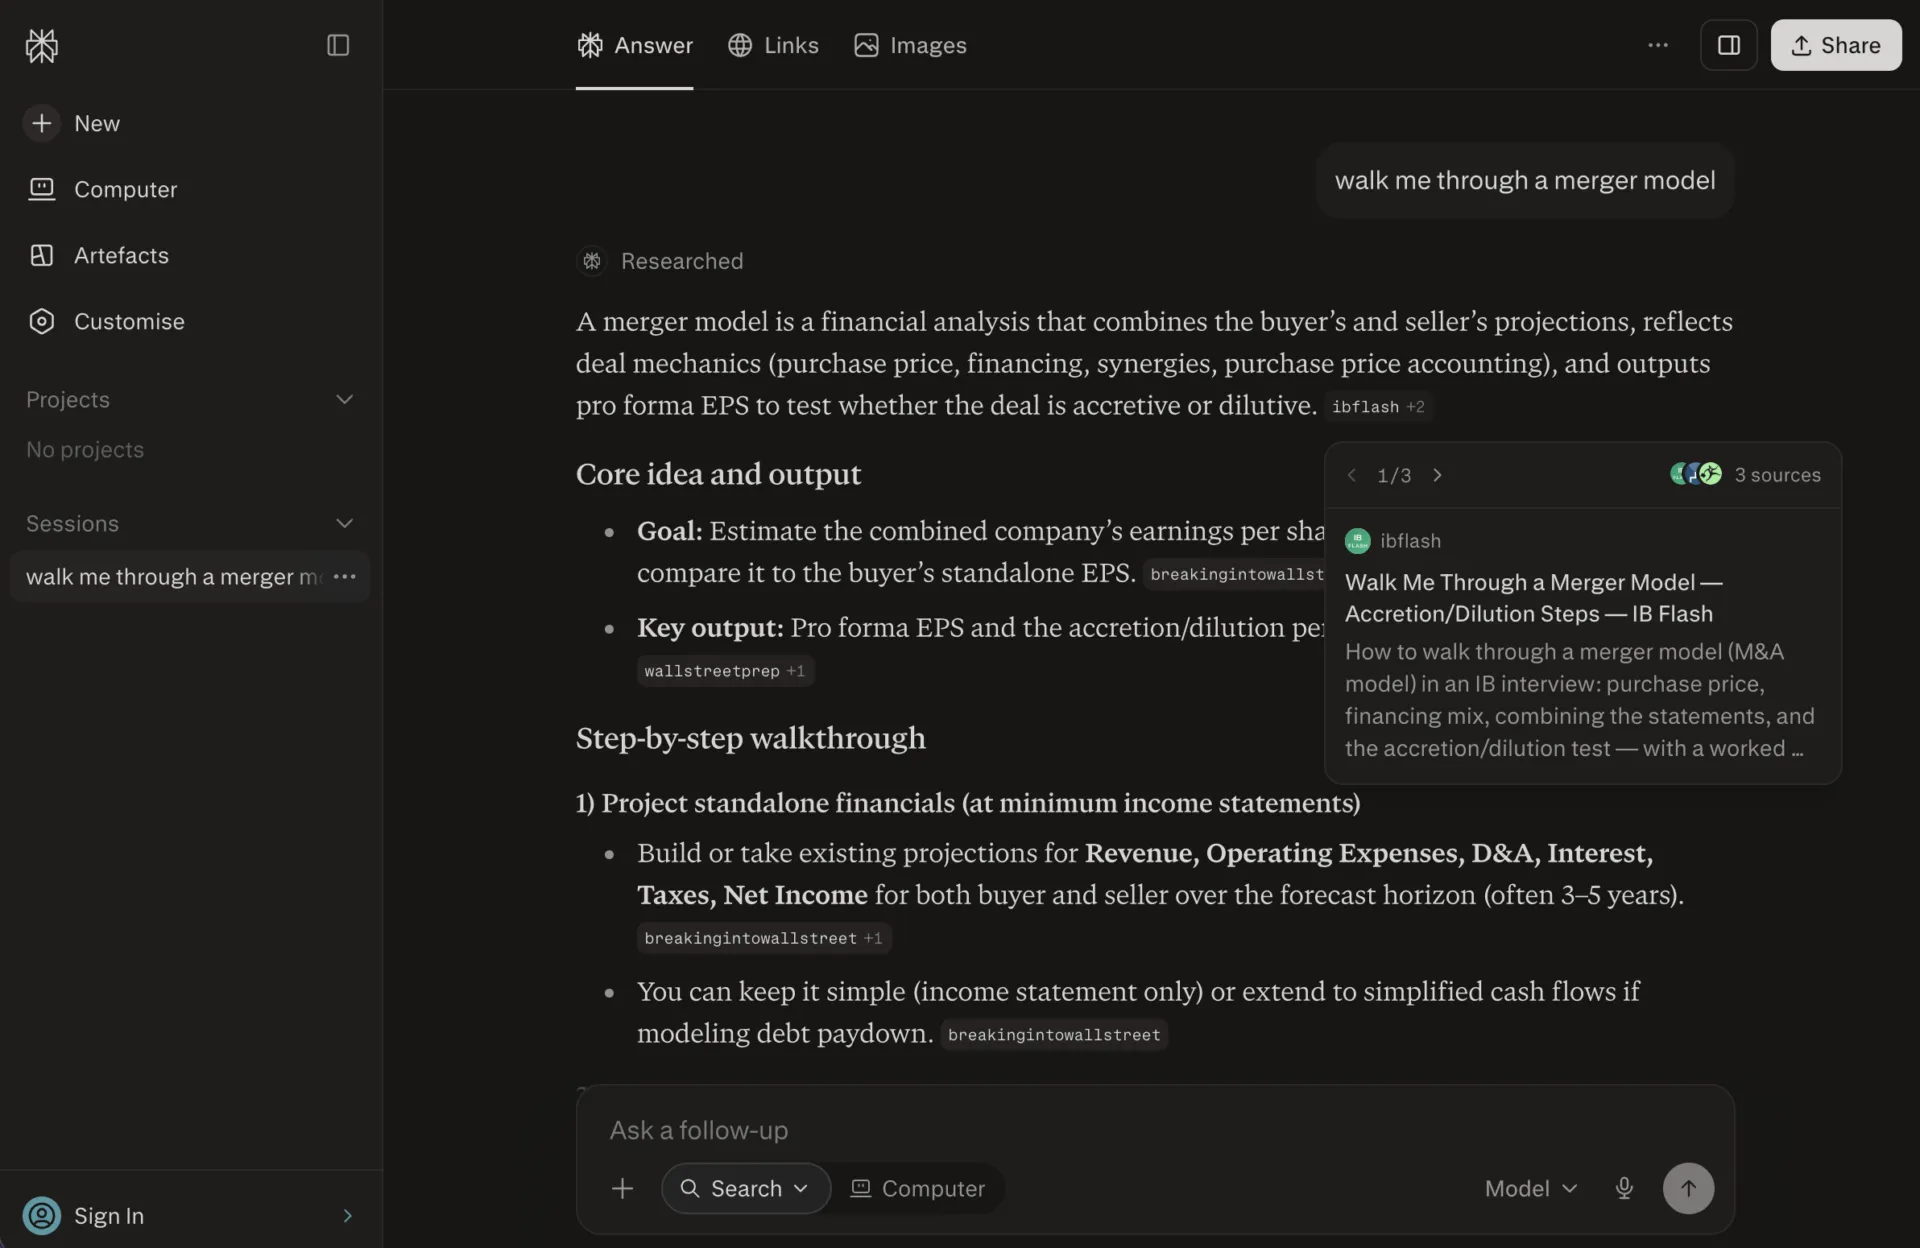Go to the next source in the citation popup
The image size is (1920, 1248).
[1437, 475]
